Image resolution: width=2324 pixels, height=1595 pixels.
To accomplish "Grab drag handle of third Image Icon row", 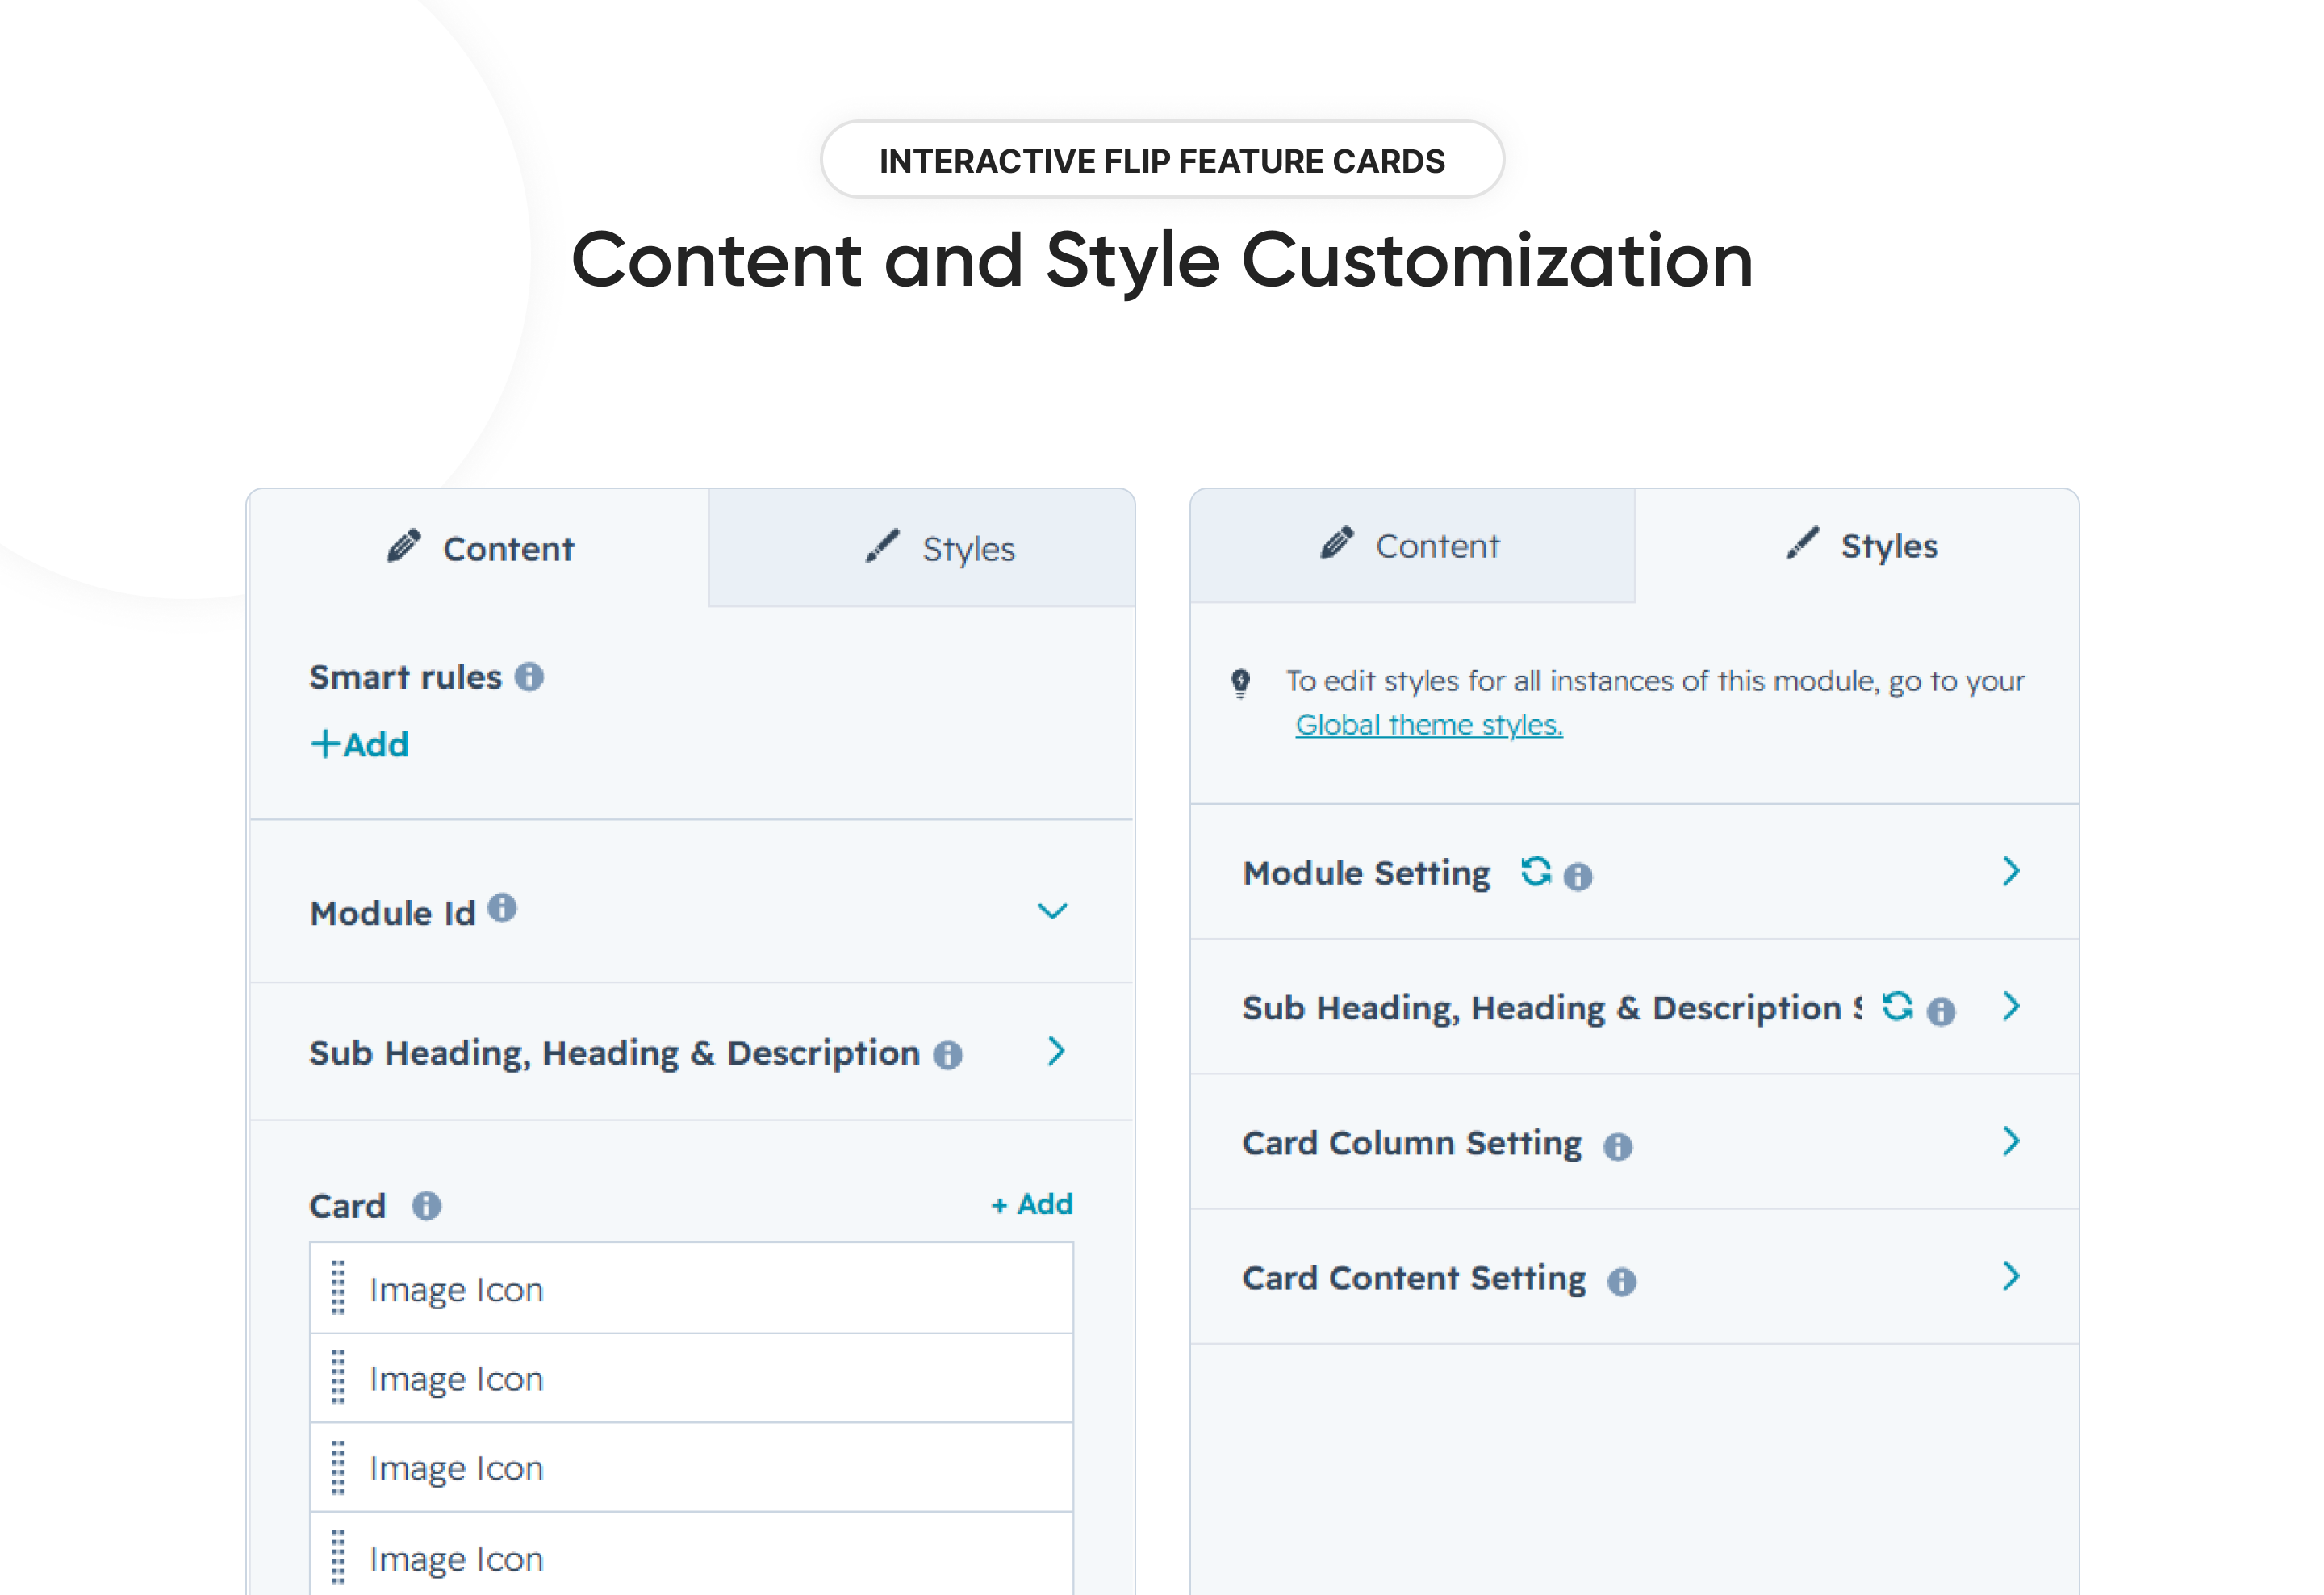I will pos(338,1467).
